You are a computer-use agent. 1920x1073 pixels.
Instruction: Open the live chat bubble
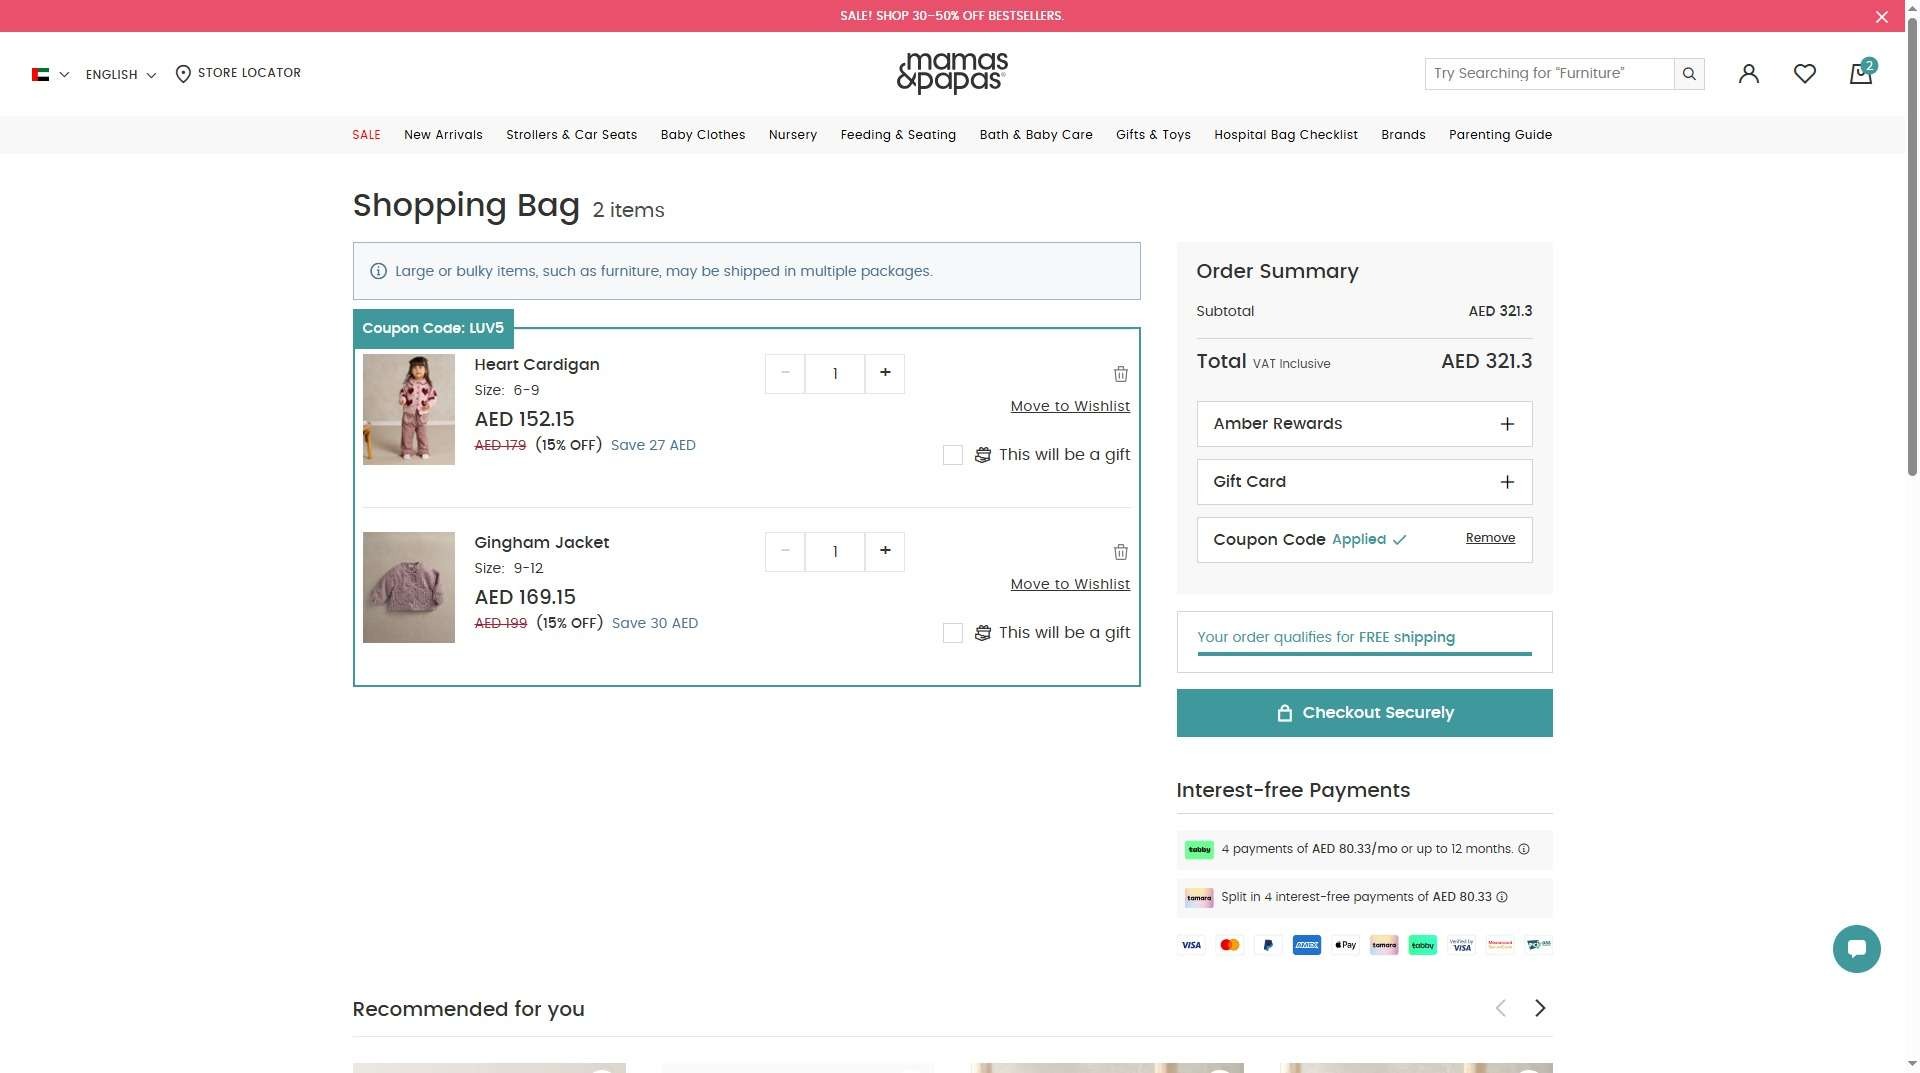tap(1856, 948)
